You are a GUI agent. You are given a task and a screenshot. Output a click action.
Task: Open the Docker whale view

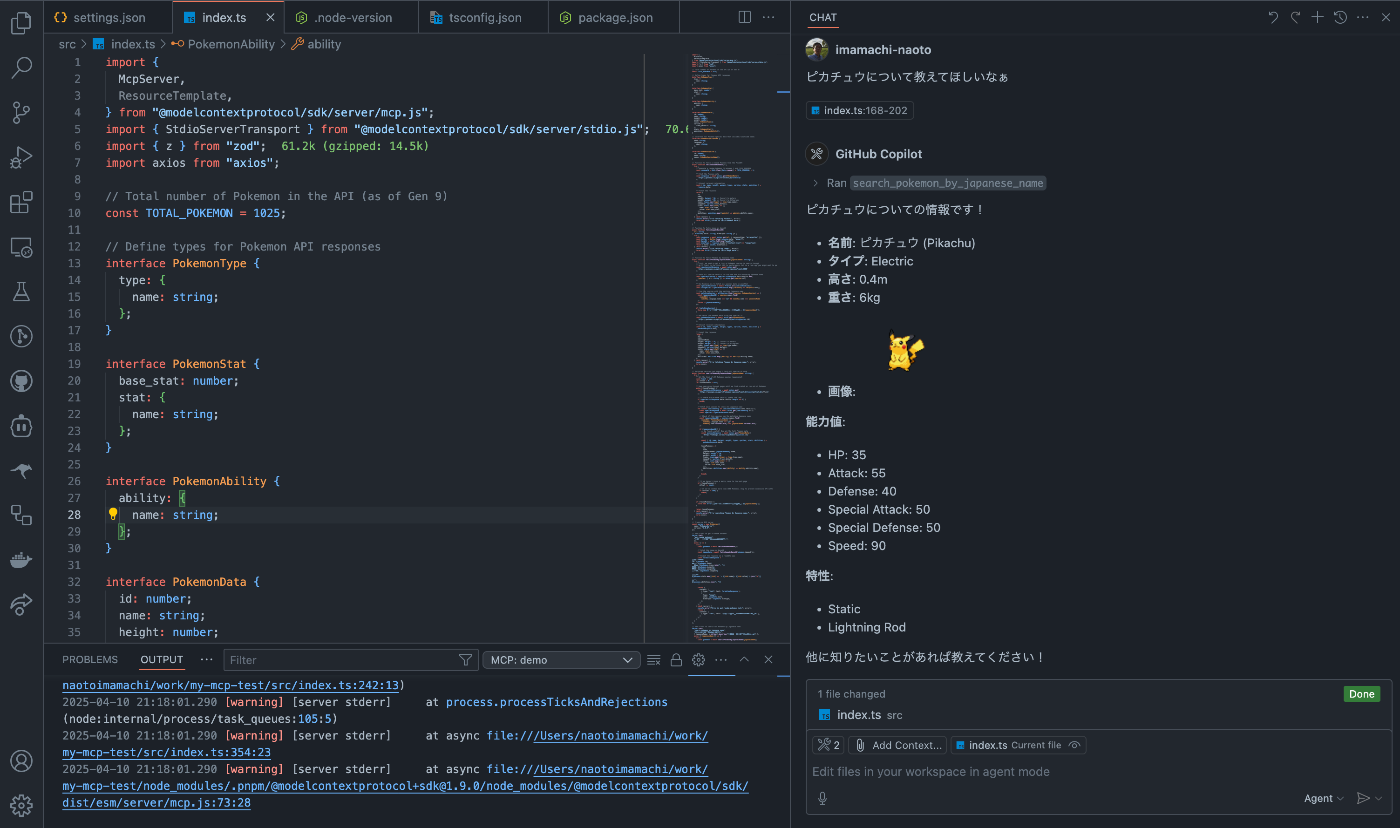21,559
